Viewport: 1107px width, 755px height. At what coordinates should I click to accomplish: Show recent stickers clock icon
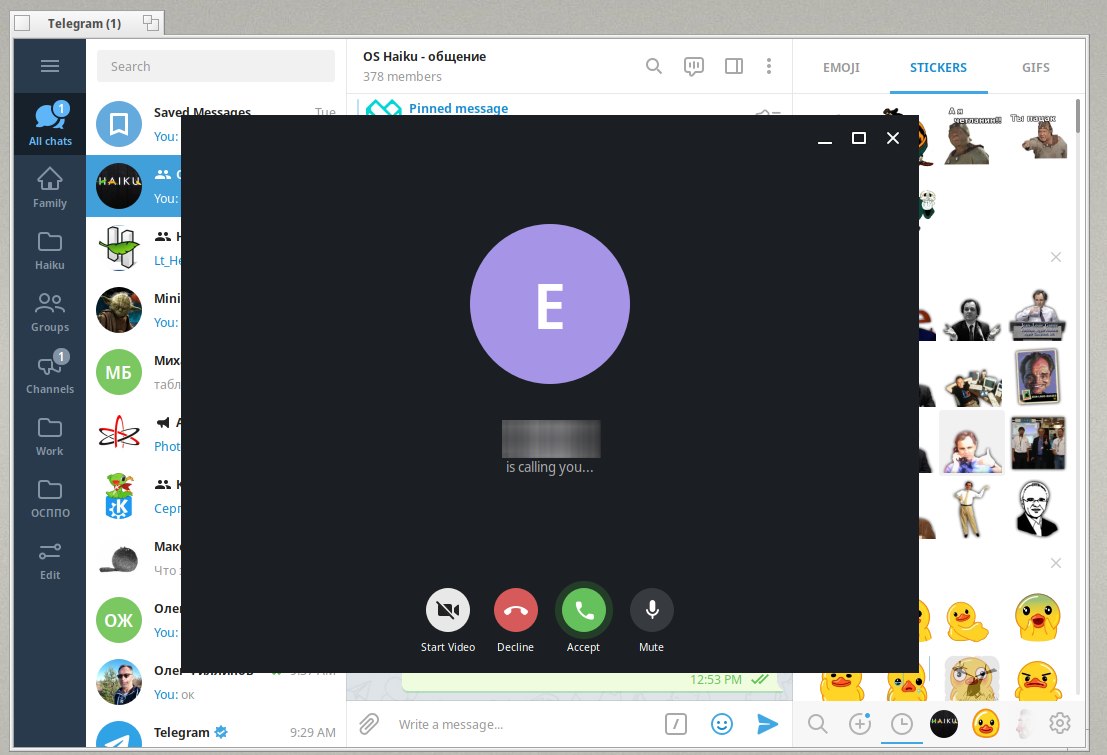[x=902, y=724]
